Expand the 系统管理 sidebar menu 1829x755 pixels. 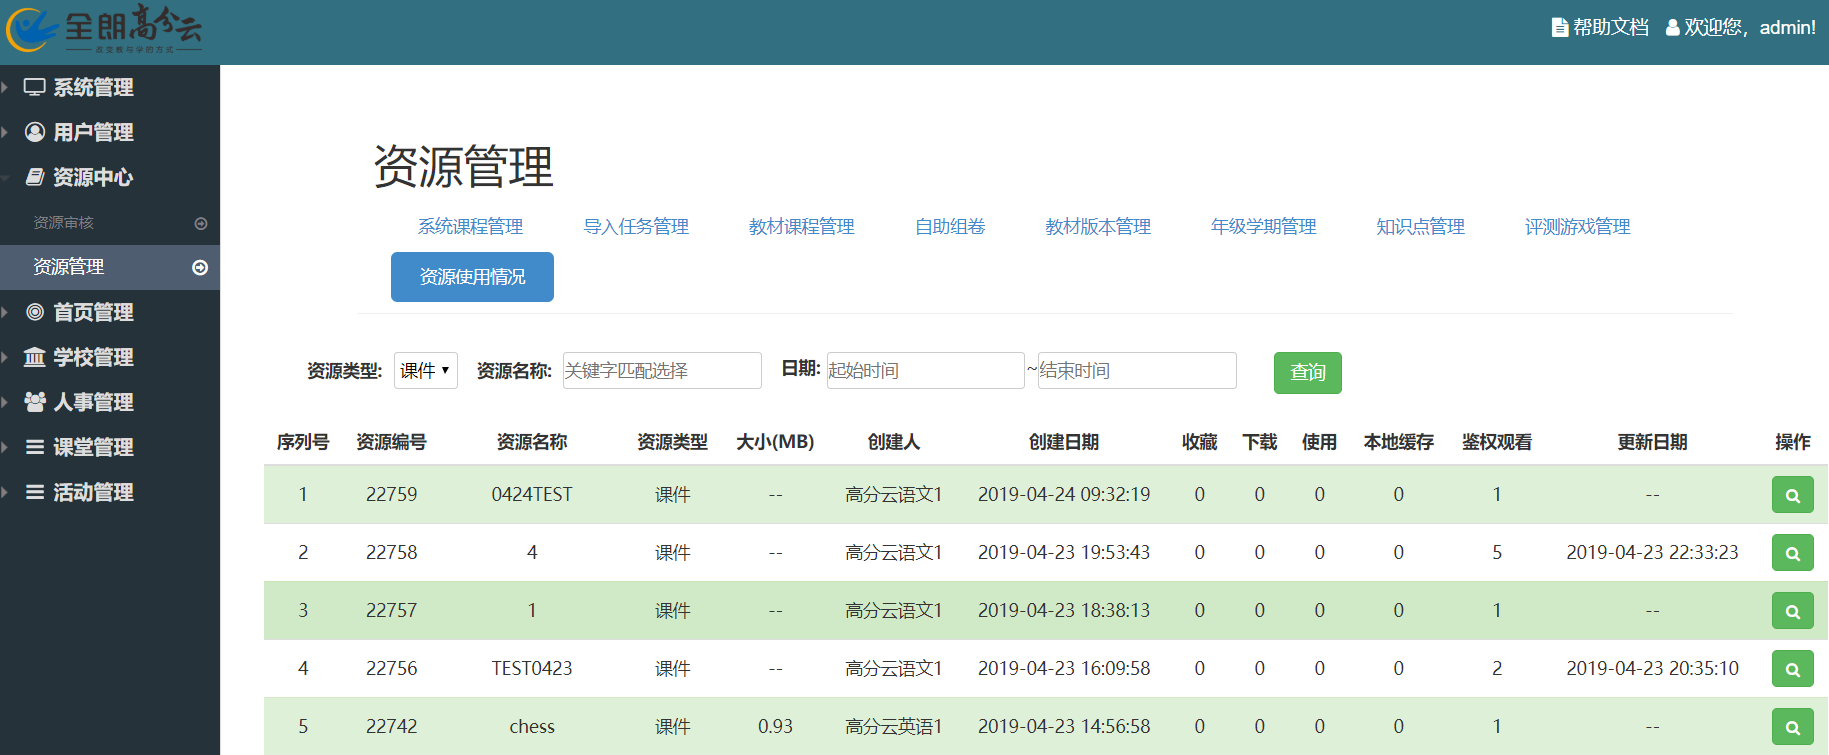[x=92, y=88]
